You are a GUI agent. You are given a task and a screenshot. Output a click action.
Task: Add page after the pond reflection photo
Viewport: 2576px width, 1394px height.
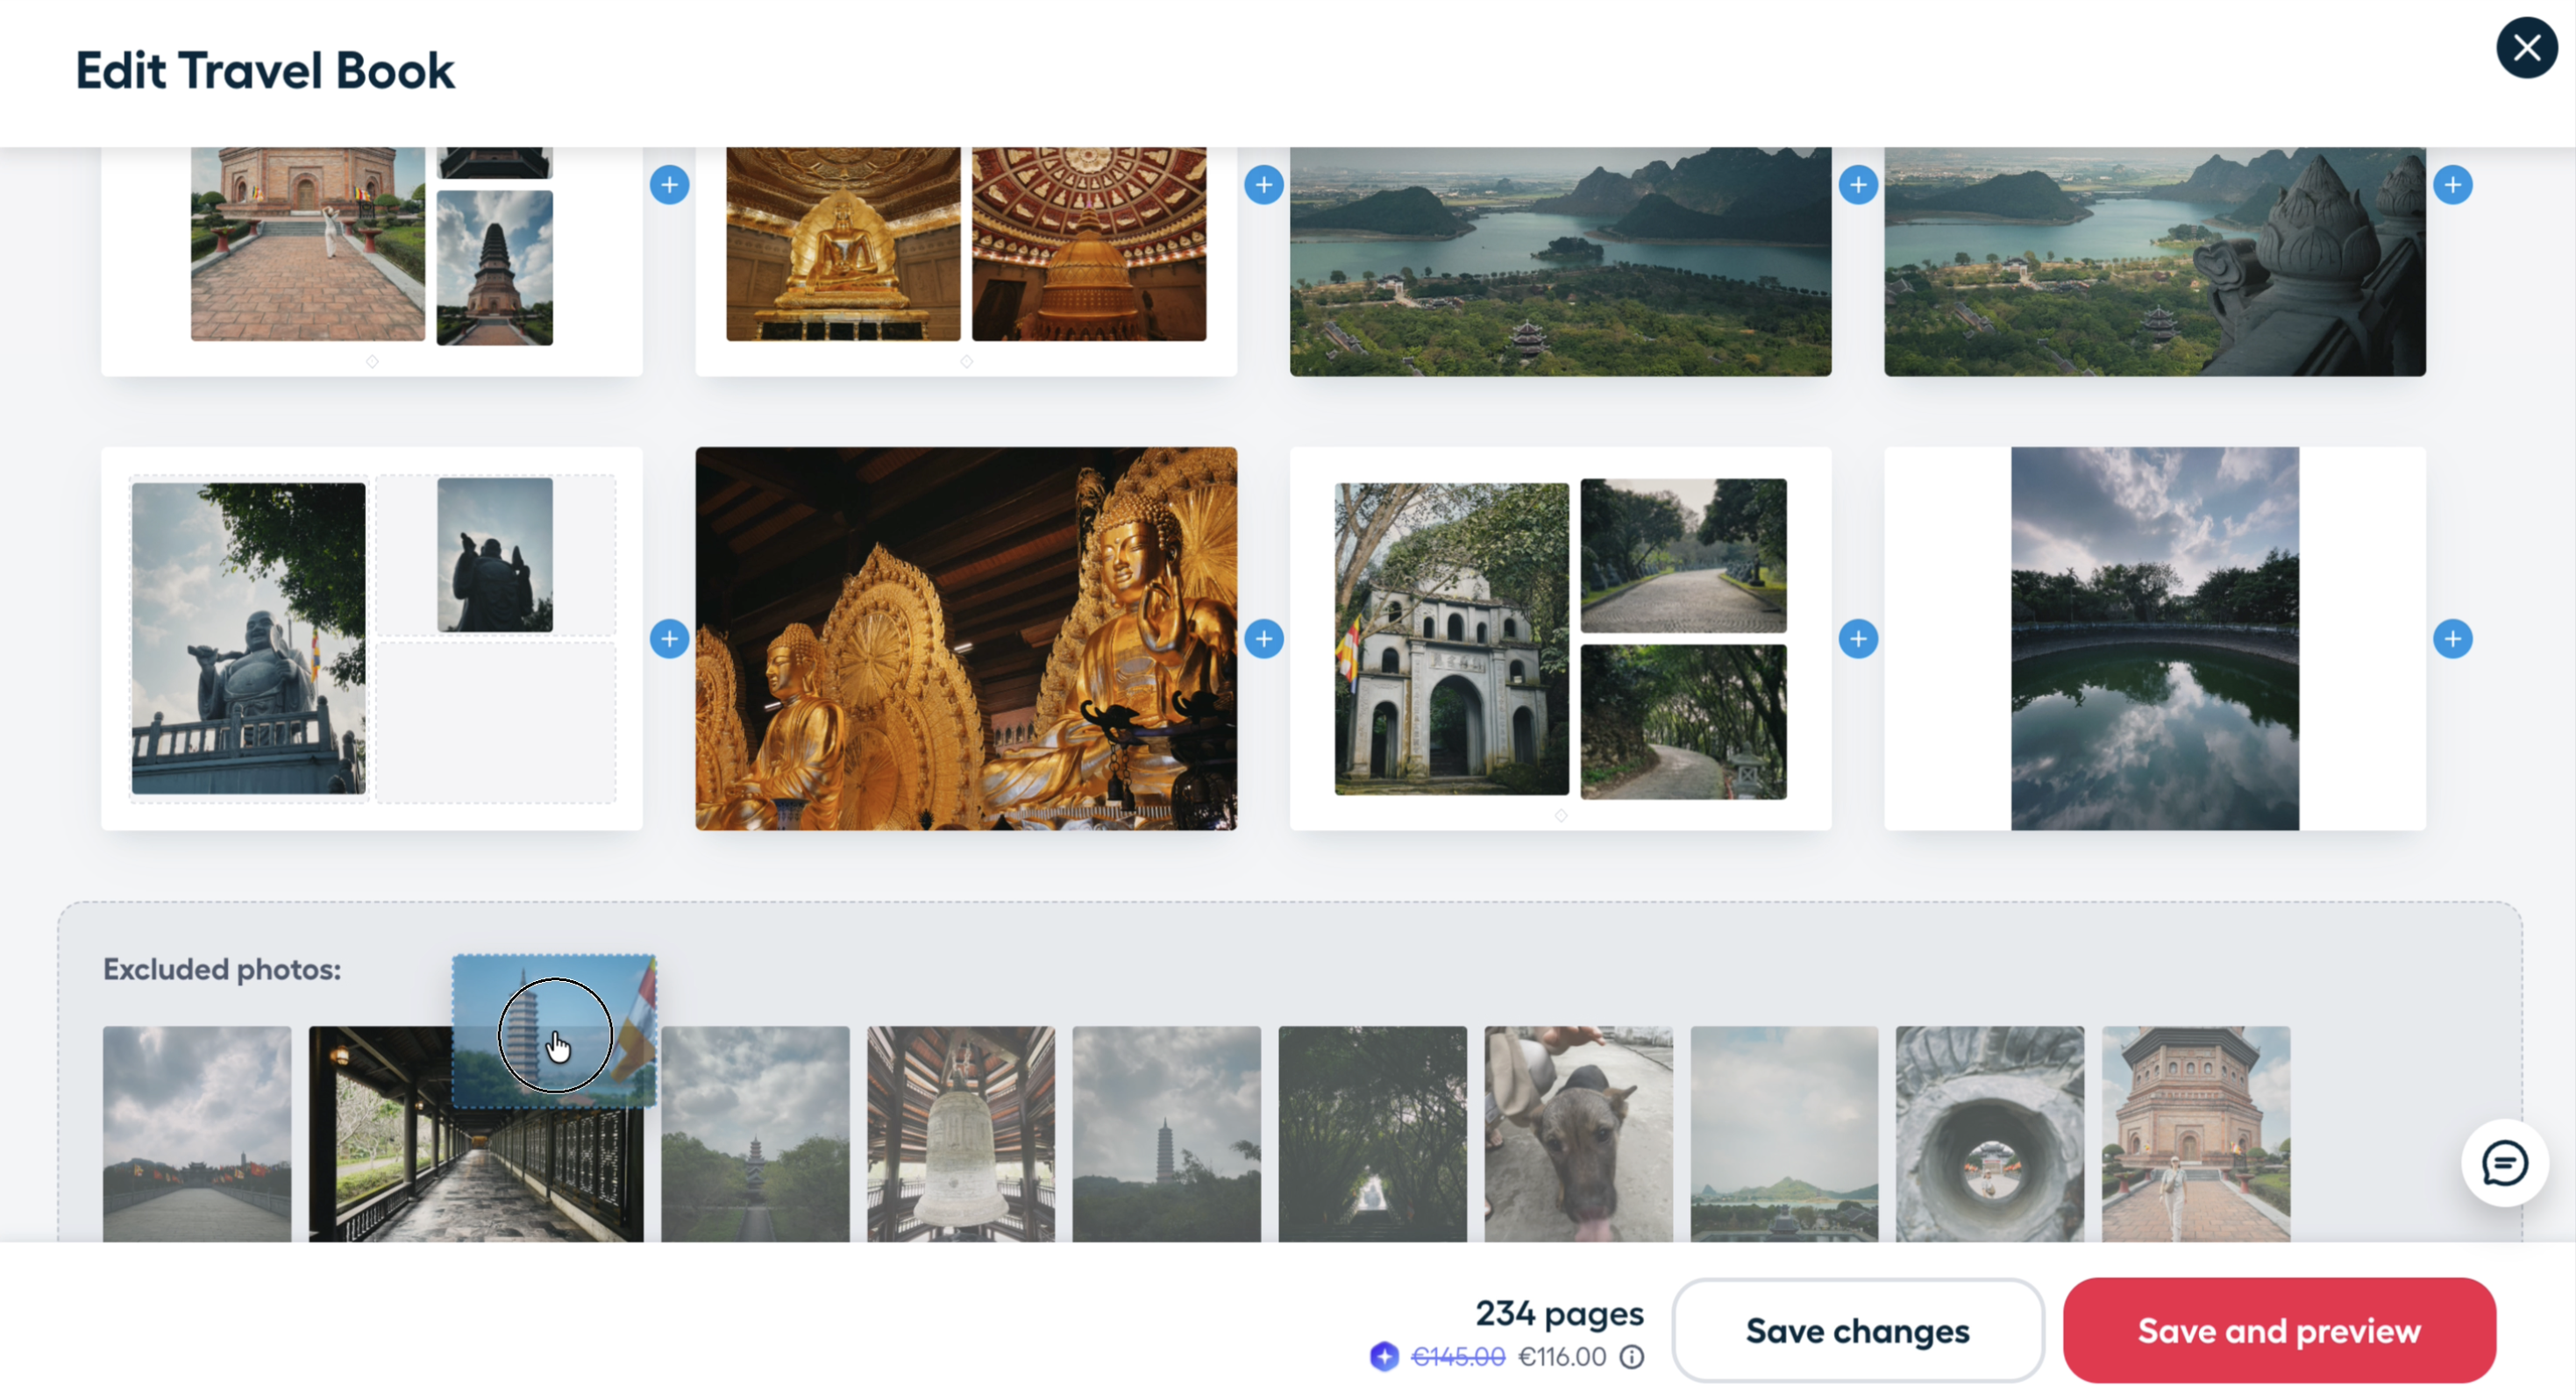(x=2453, y=639)
